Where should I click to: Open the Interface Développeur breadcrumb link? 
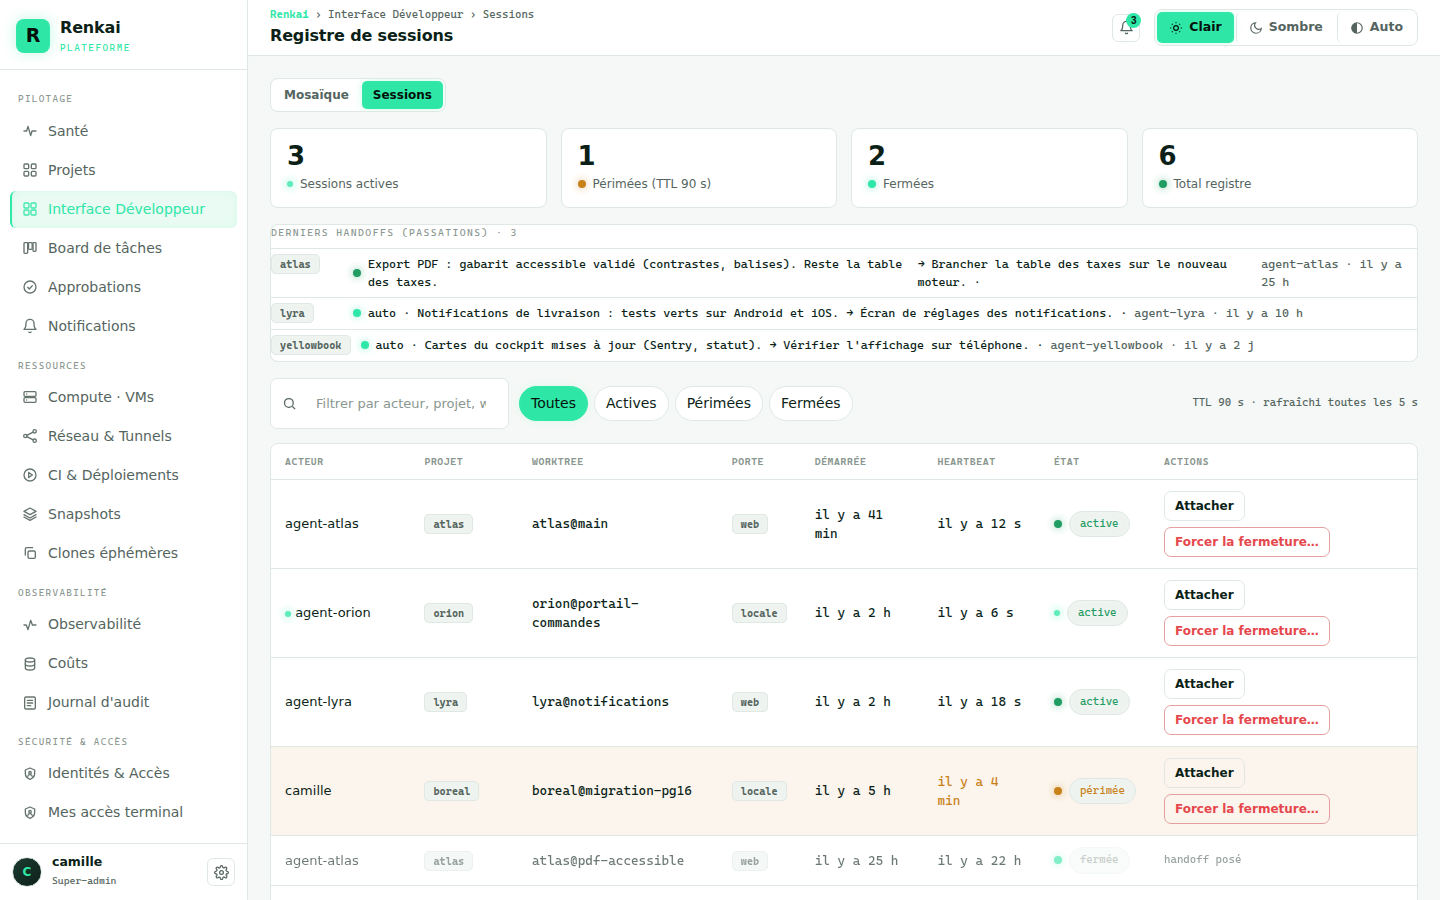(395, 14)
